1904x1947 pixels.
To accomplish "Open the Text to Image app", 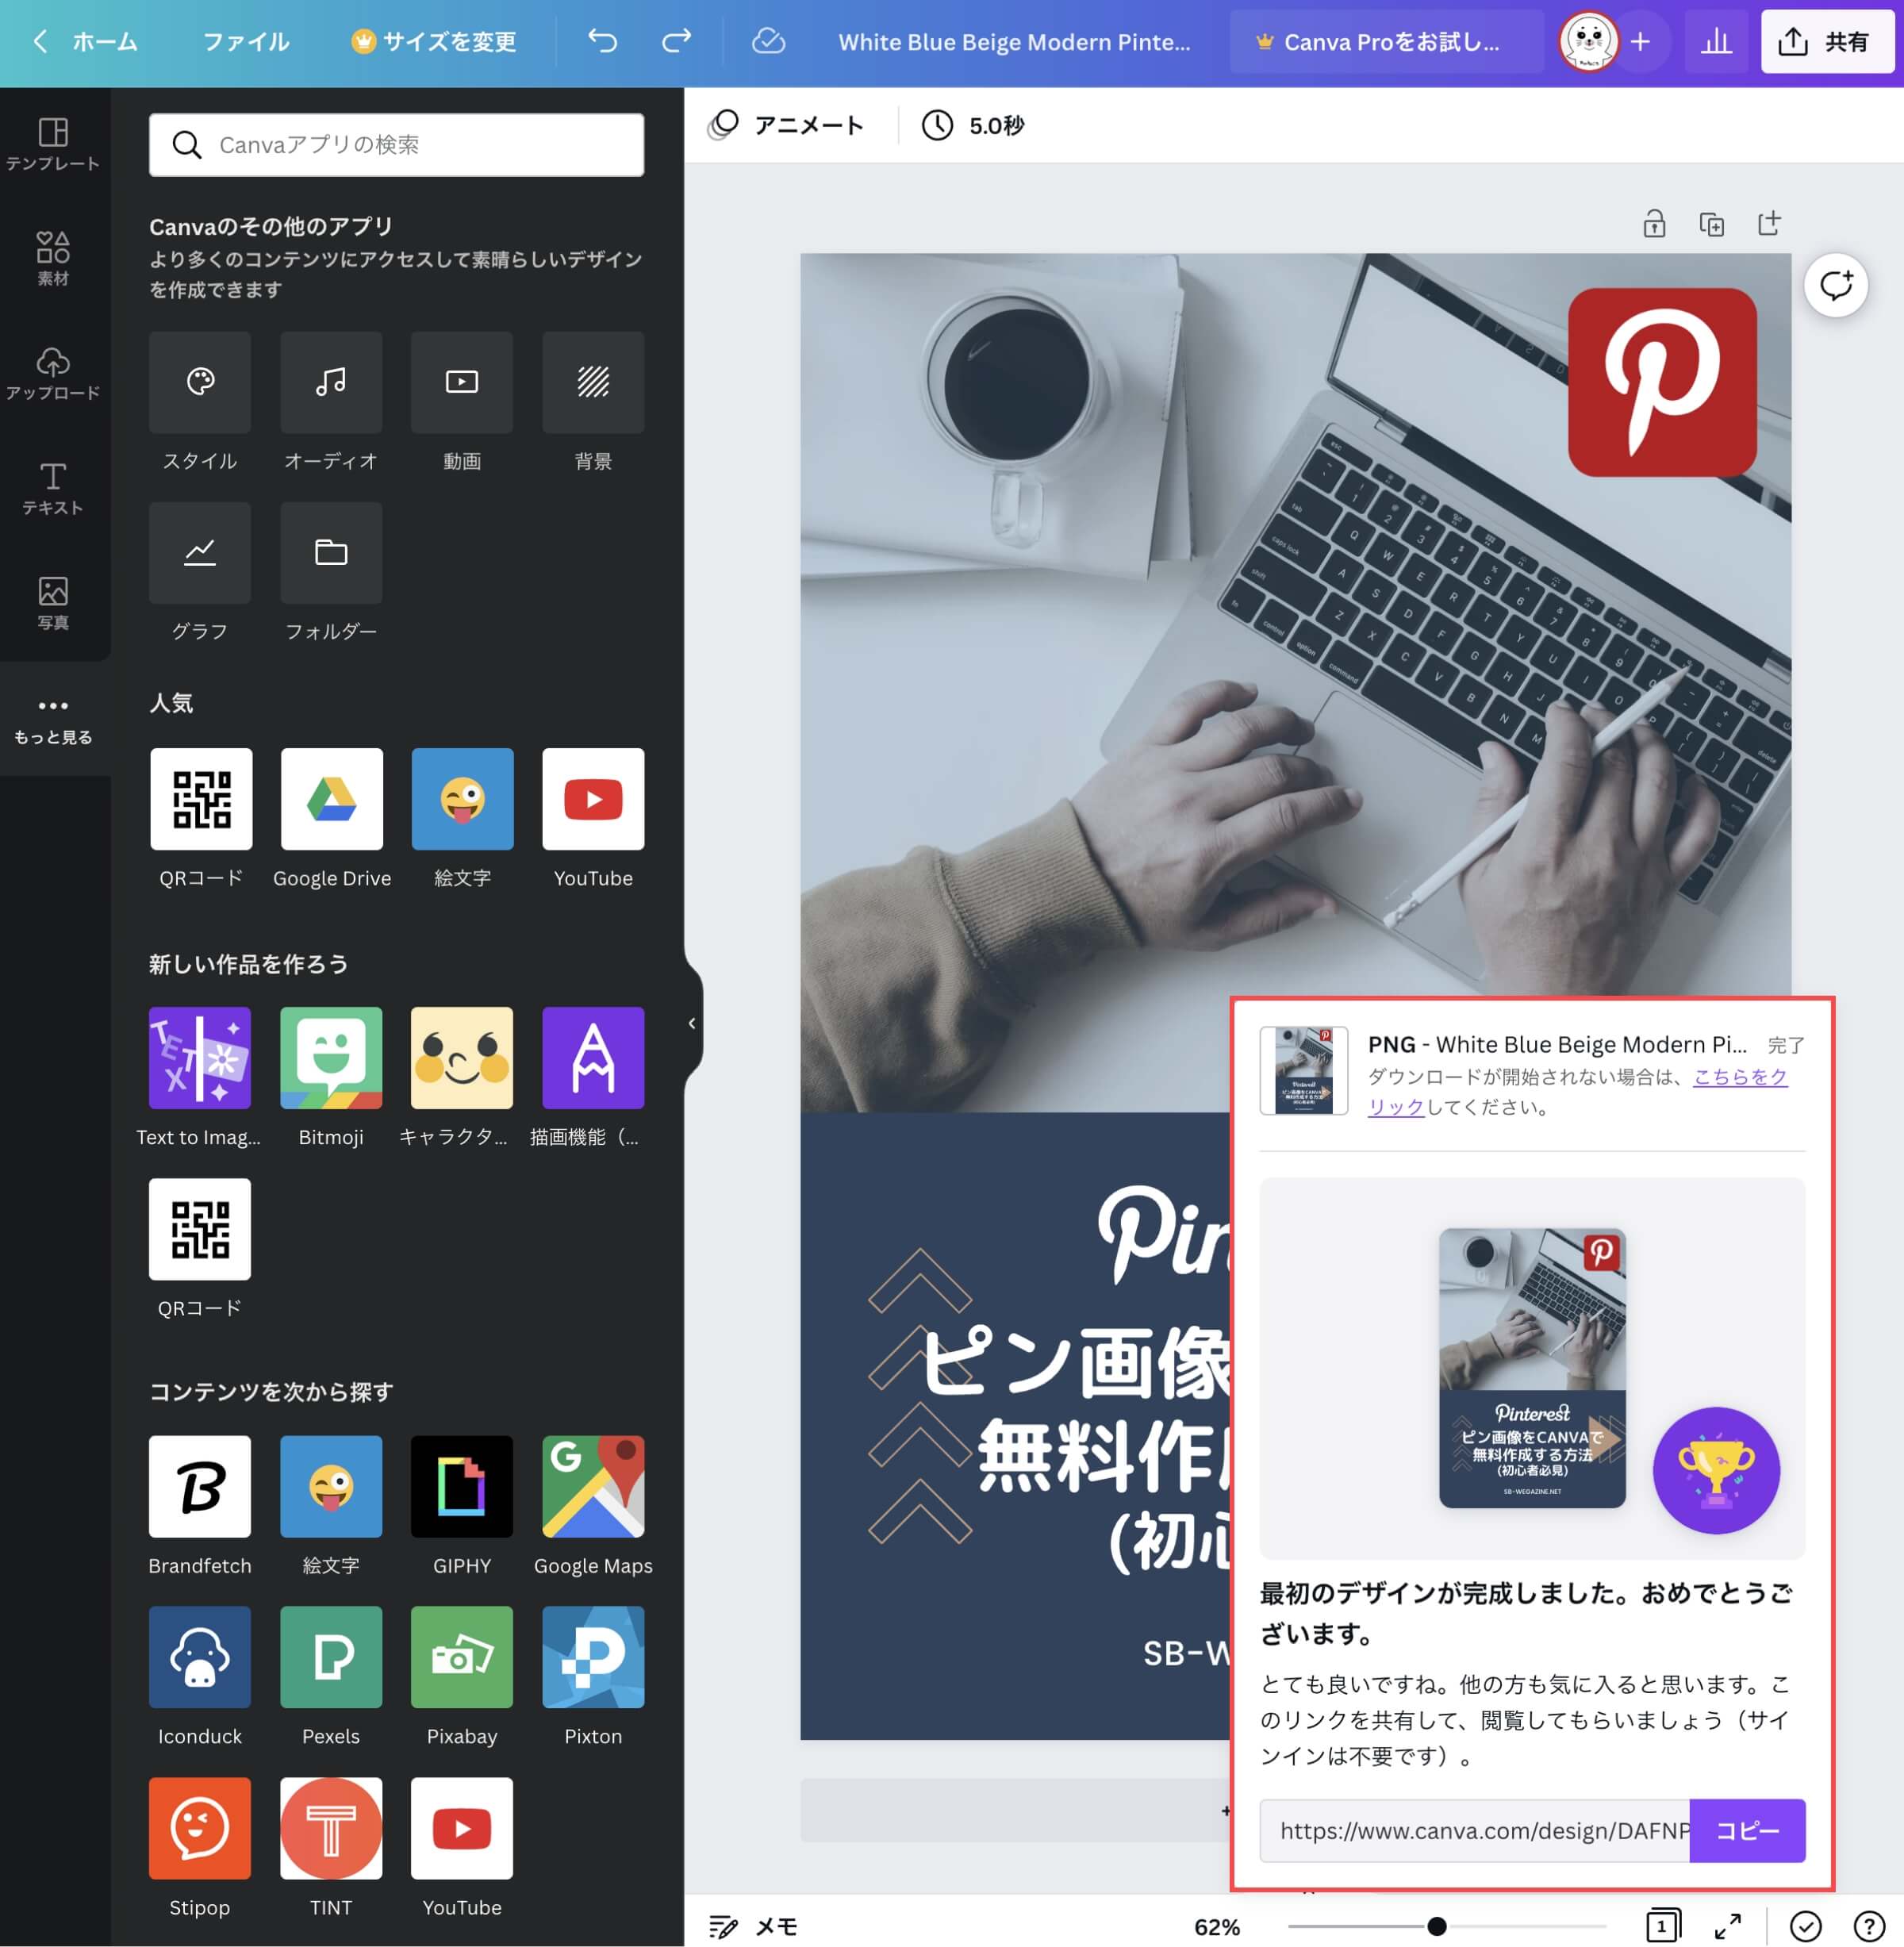I will tap(200, 1058).
